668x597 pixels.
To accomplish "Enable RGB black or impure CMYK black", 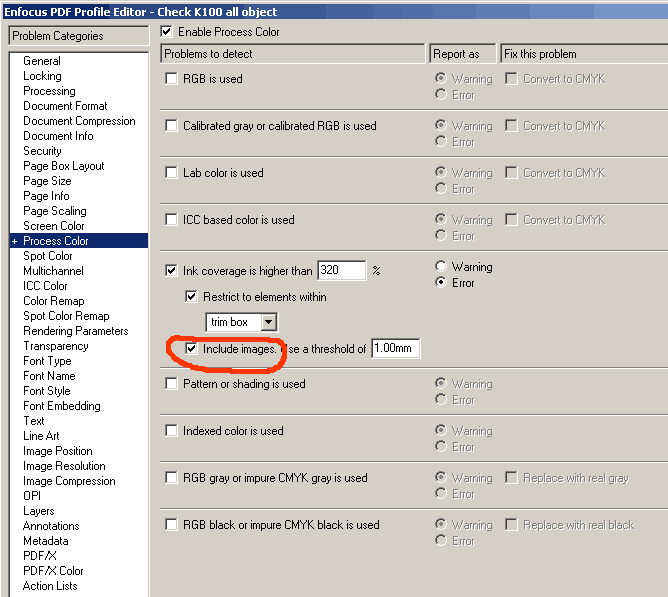I will coord(171,524).
